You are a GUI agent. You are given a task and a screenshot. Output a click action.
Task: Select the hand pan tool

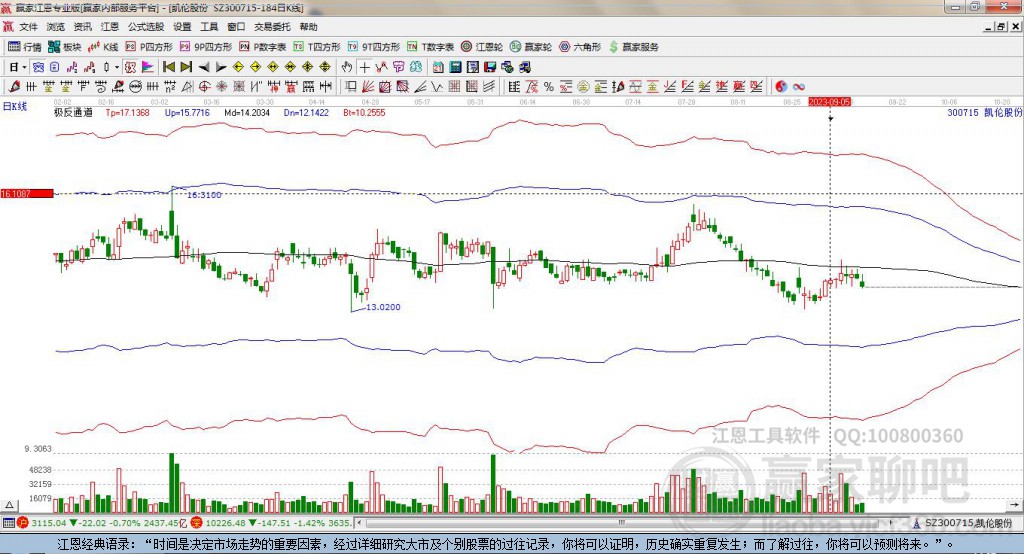pyautogui.click(x=347, y=67)
